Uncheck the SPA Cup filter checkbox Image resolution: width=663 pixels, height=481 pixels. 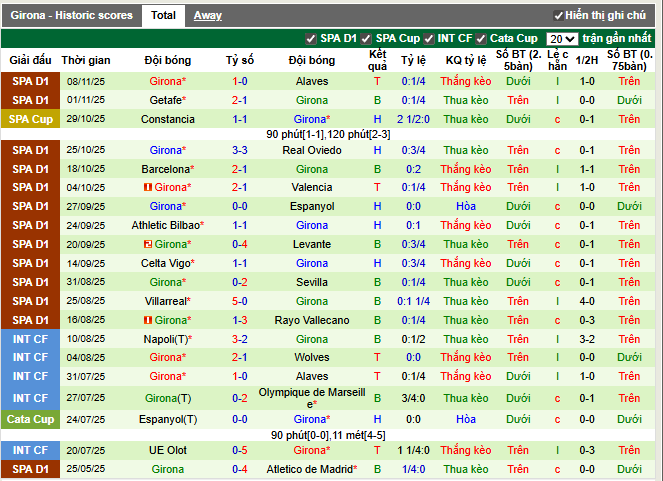point(366,39)
